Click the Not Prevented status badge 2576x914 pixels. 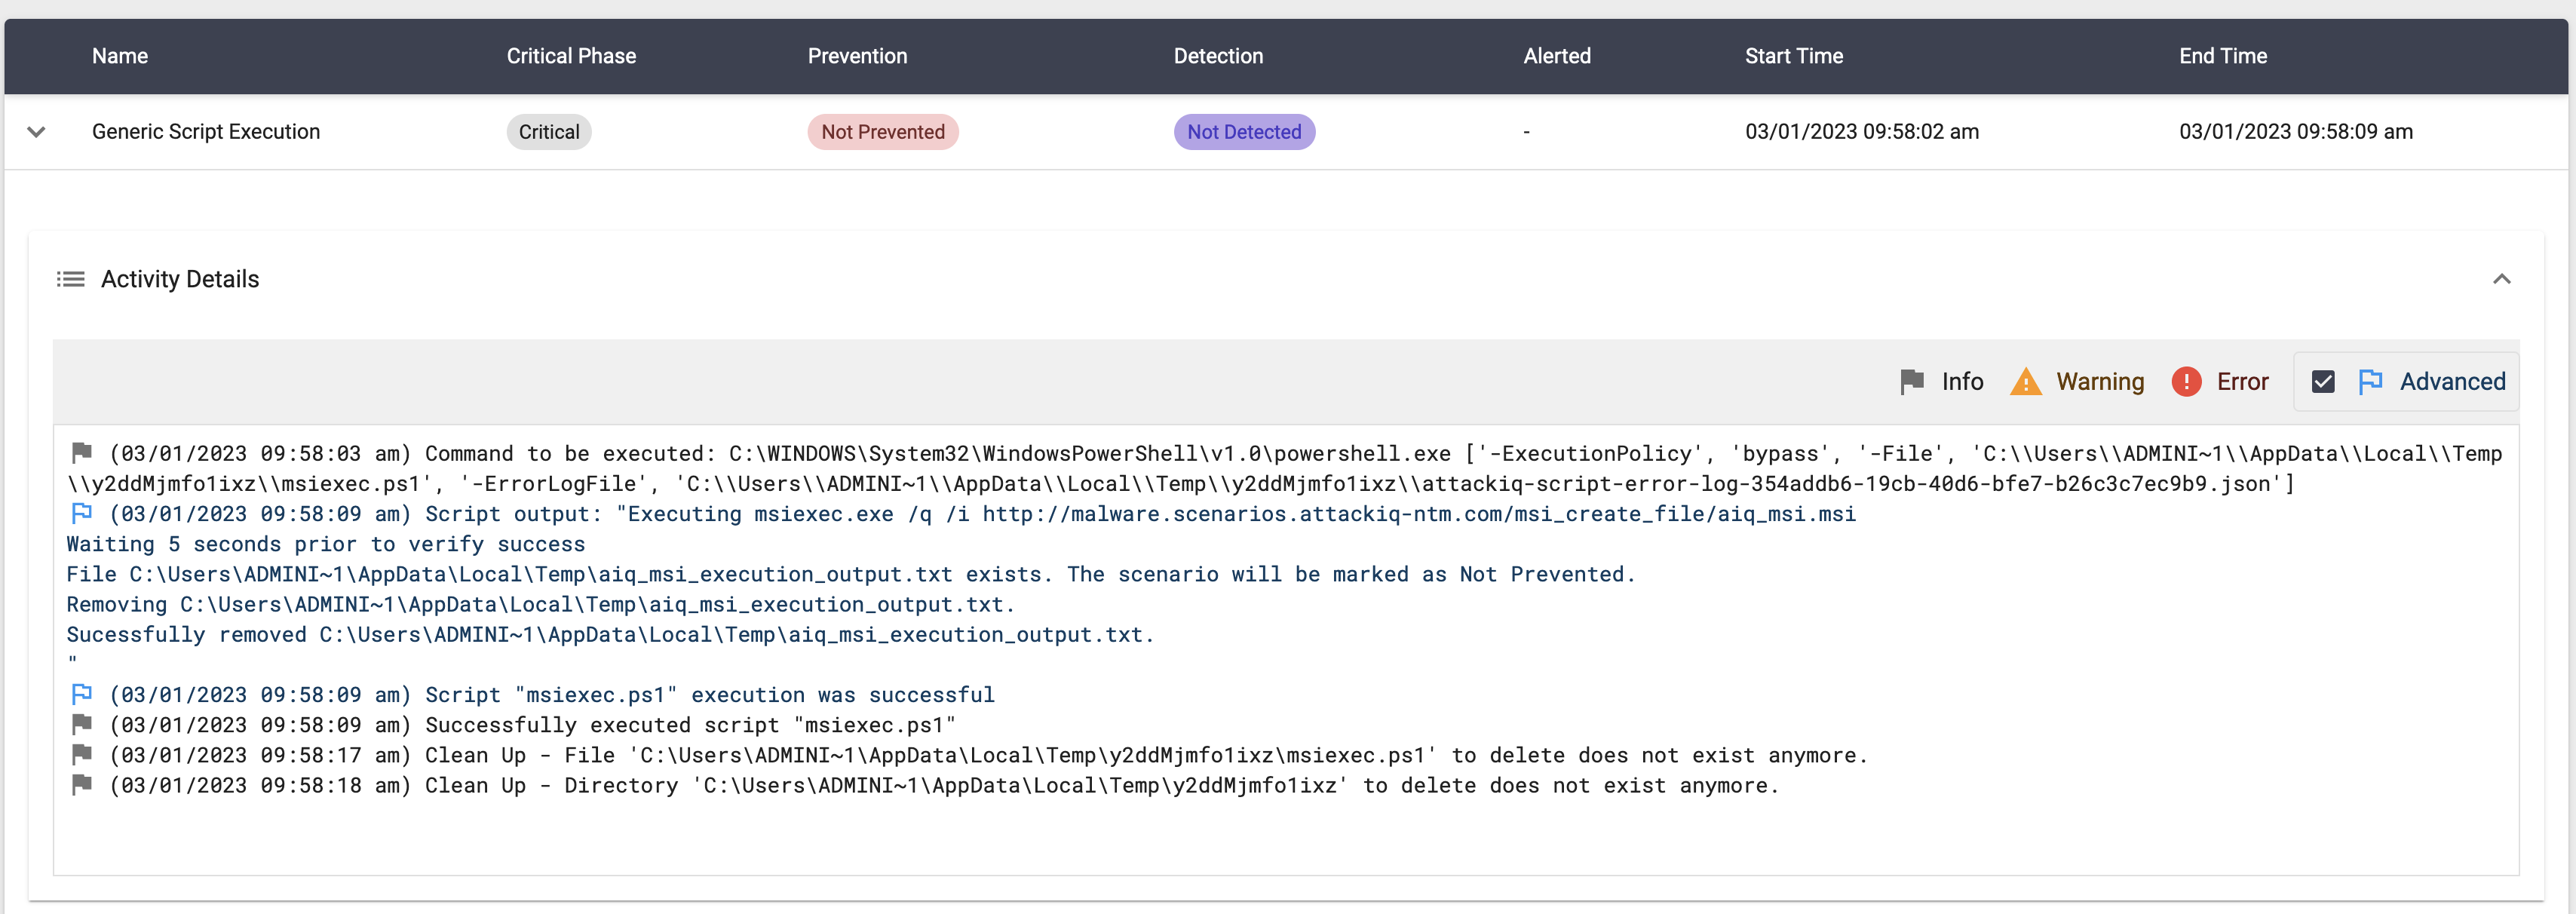882,132
